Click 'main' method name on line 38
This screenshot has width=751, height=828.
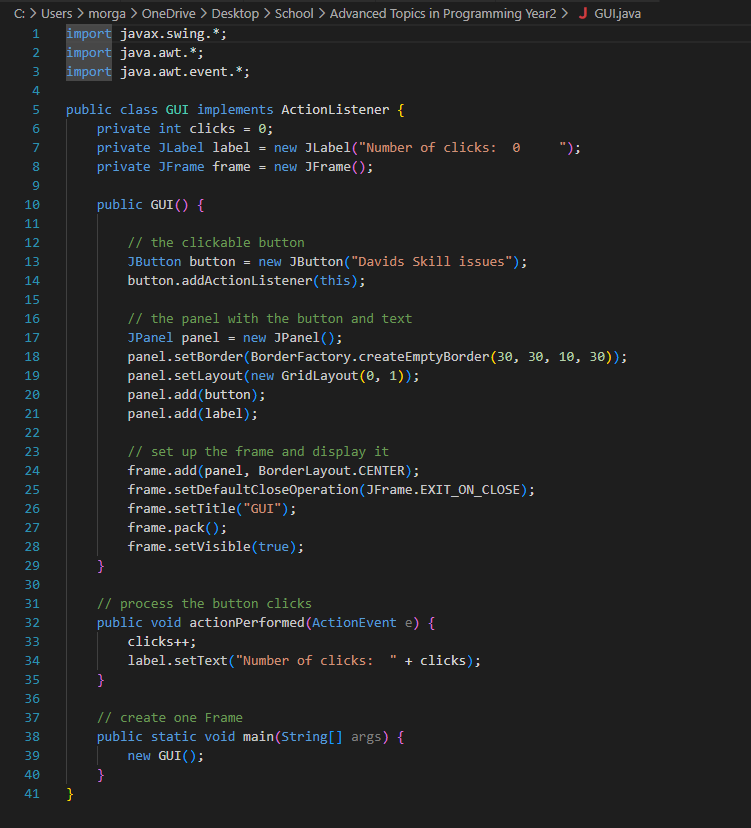(258, 737)
